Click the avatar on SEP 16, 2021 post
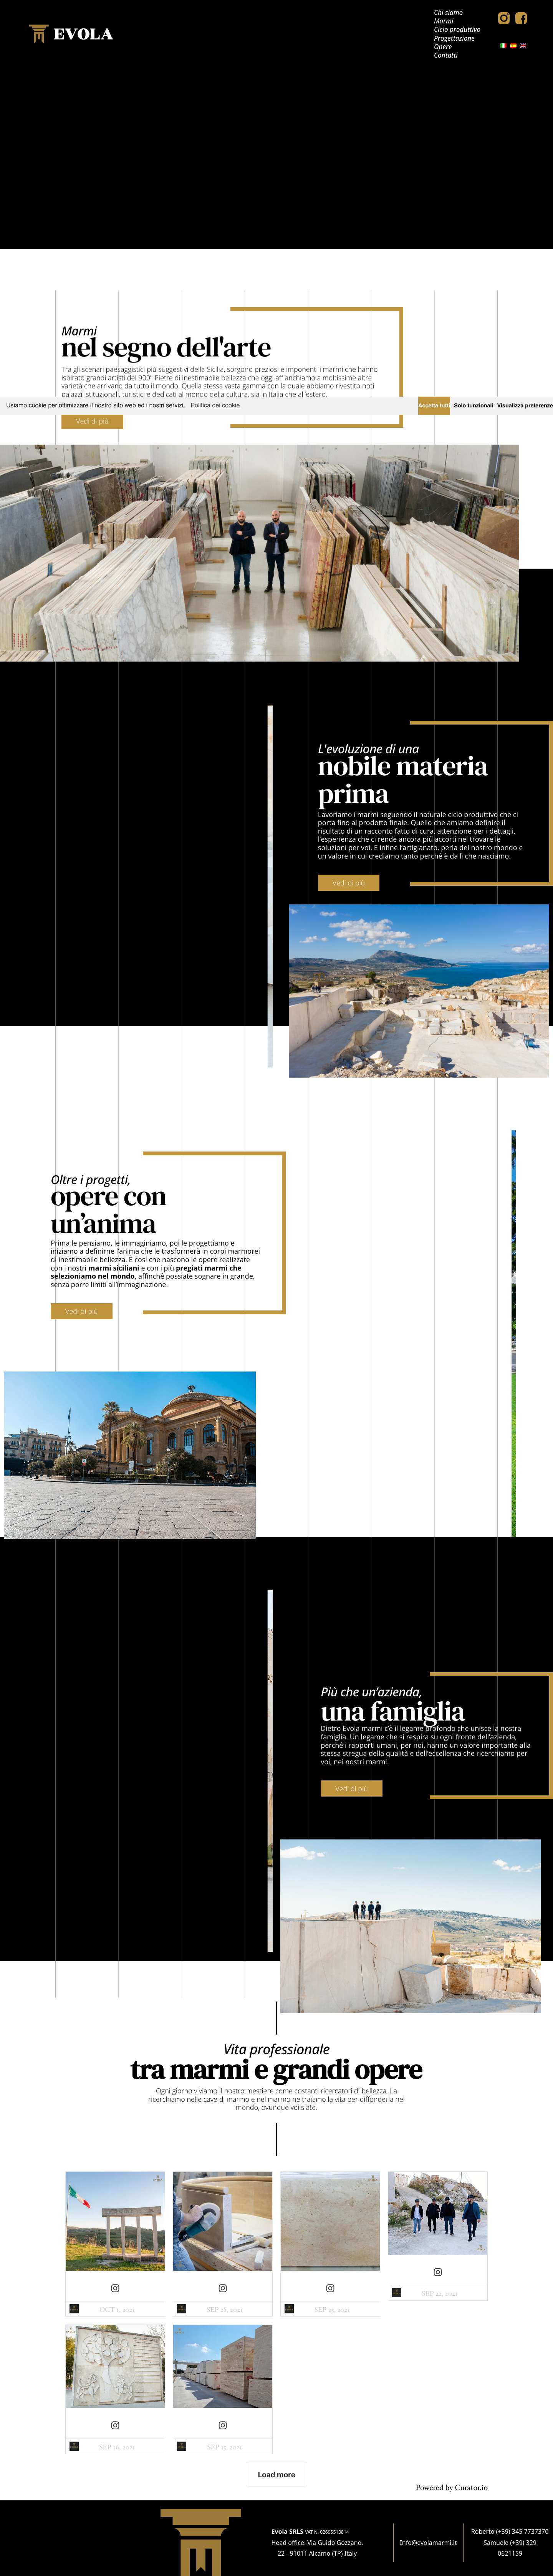 click(74, 2446)
